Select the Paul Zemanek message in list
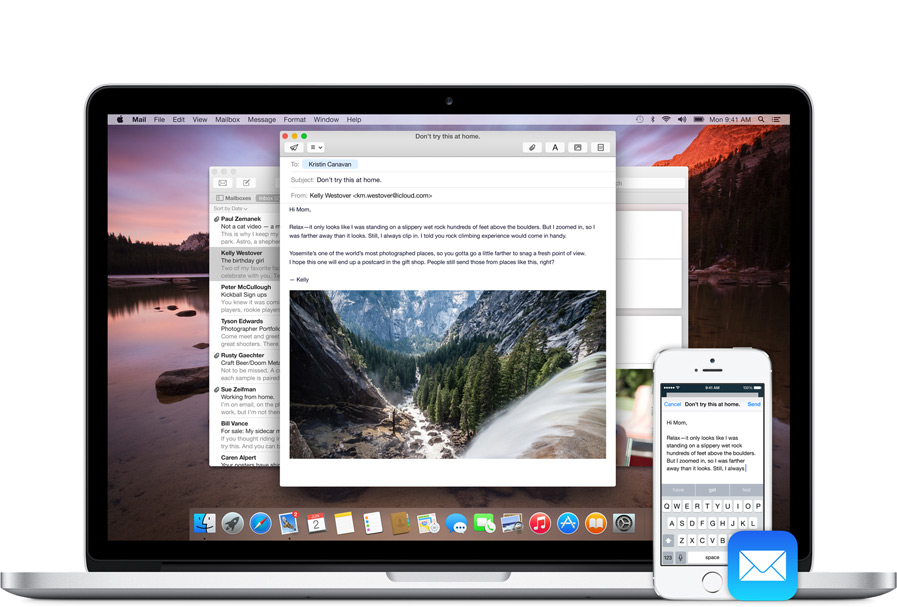Image resolution: width=897 pixels, height=607 pixels. (245, 230)
